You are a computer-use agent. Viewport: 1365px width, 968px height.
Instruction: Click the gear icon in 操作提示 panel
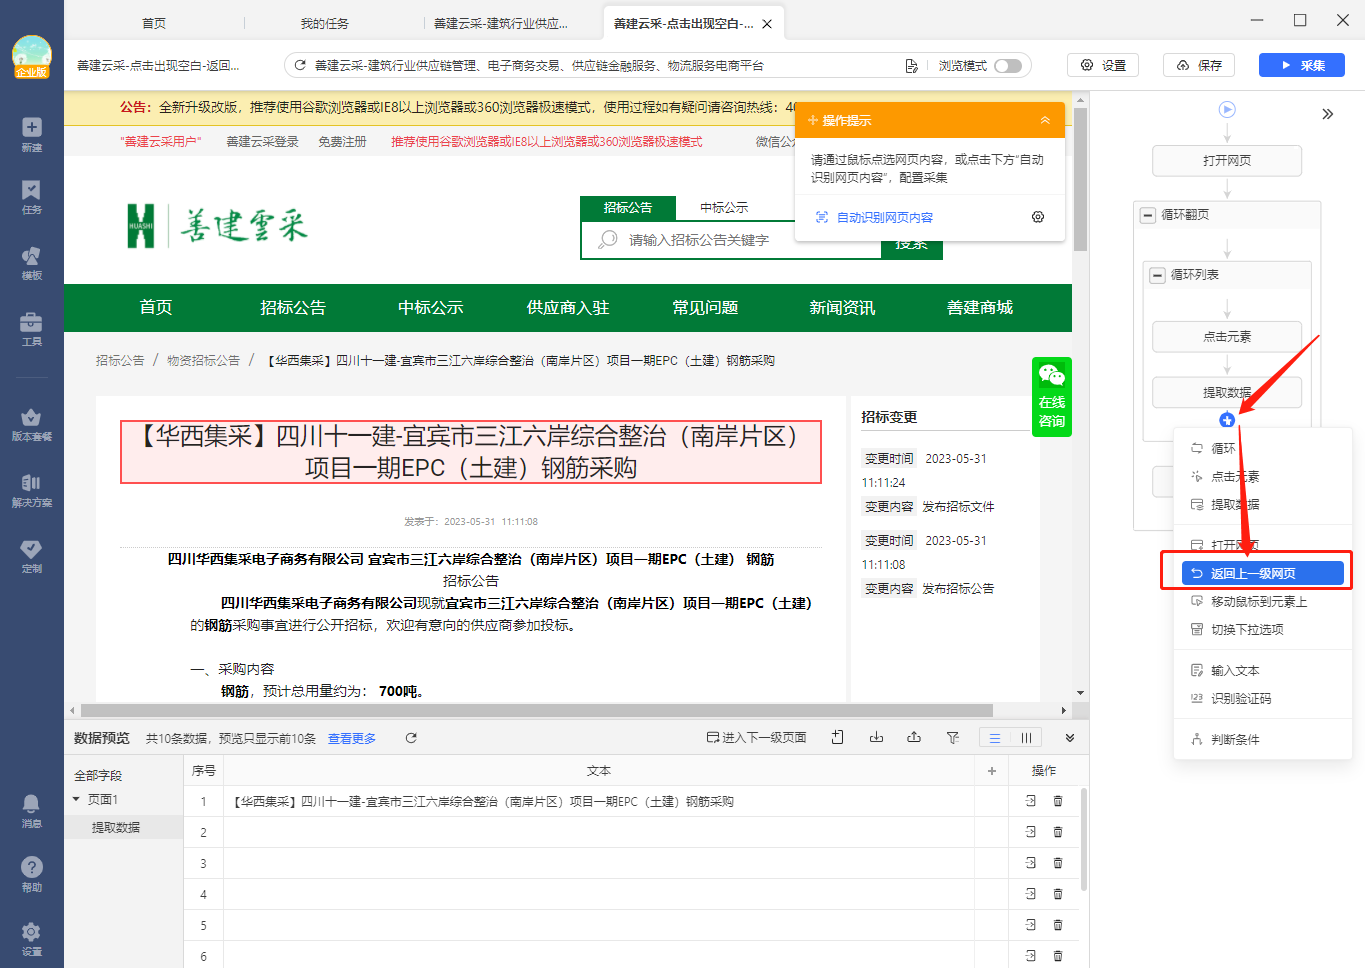[x=1037, y=217]
